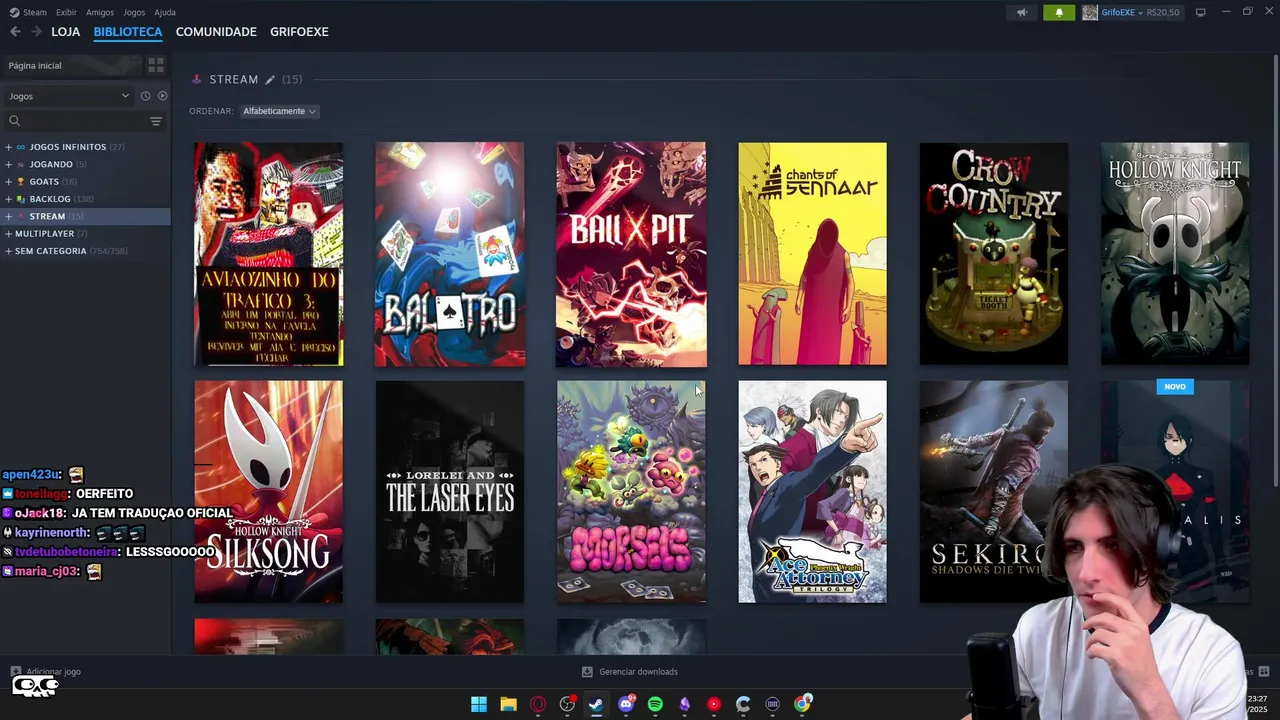The image size is (1280, 720).
Task: Open the Ball x Pit game cover
Action: point(631,254)
